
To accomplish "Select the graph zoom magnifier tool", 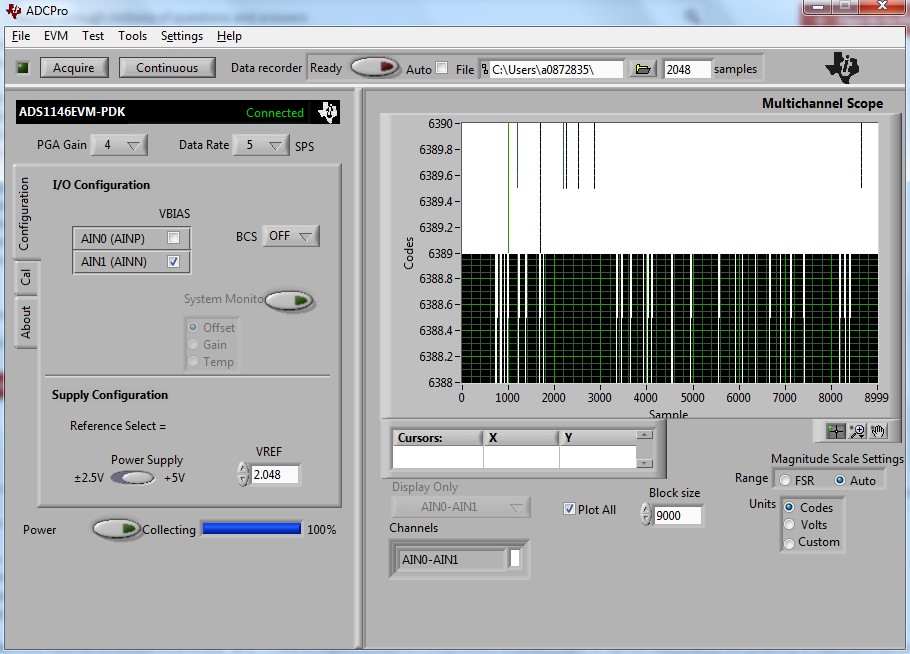I will tap(857, 431).
